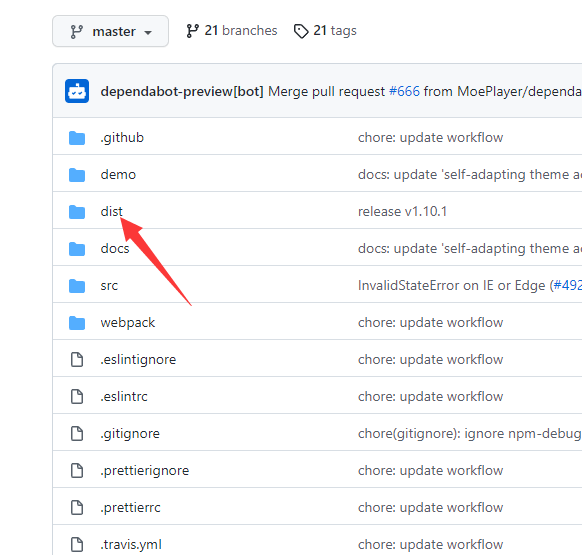
Task: Open the dist folder
Action: (111, 212)
